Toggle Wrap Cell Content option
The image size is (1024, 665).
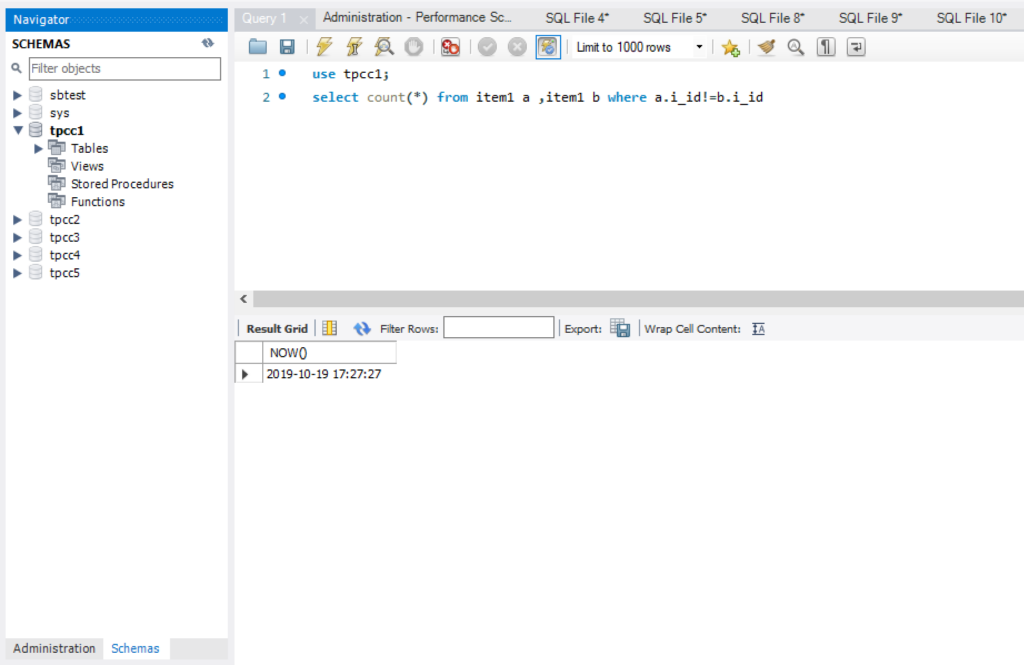758,328
